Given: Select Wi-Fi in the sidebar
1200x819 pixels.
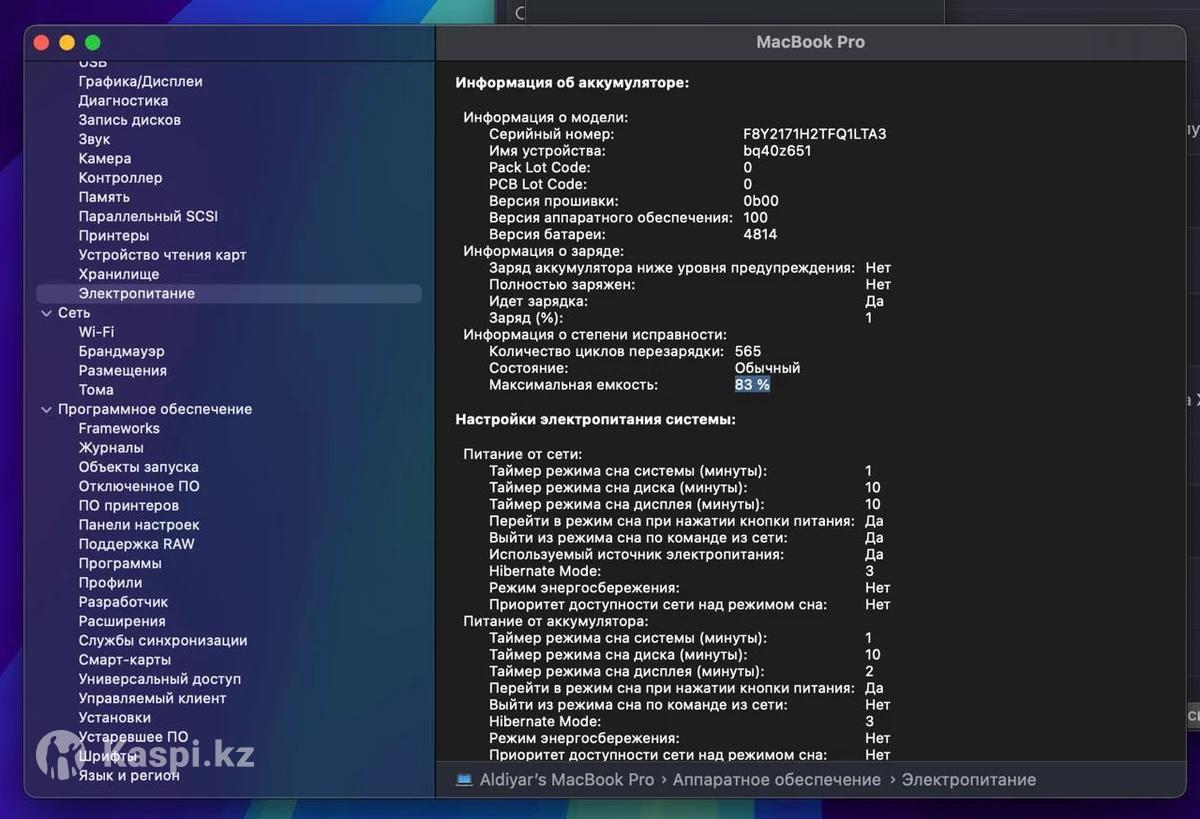Looking at the screenshot, I should 96,332.
